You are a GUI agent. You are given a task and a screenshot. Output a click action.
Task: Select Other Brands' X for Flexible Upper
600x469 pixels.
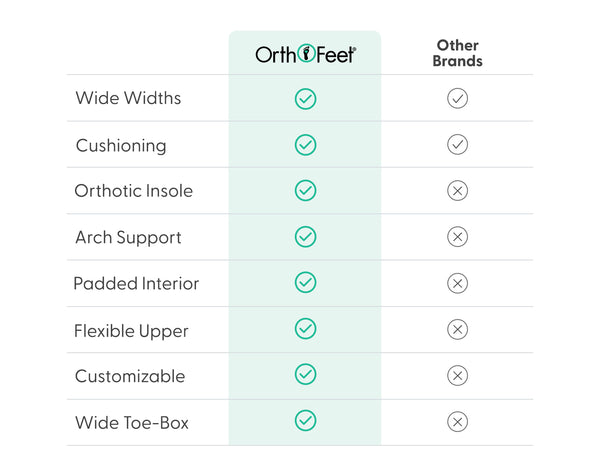[x=457, y=329]
